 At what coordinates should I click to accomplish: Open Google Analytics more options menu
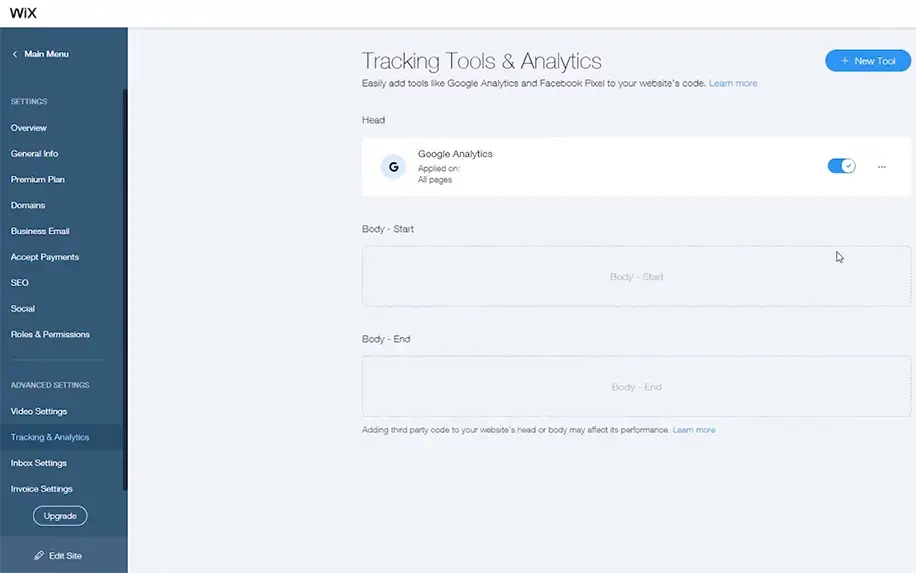[x=882, y=167]
